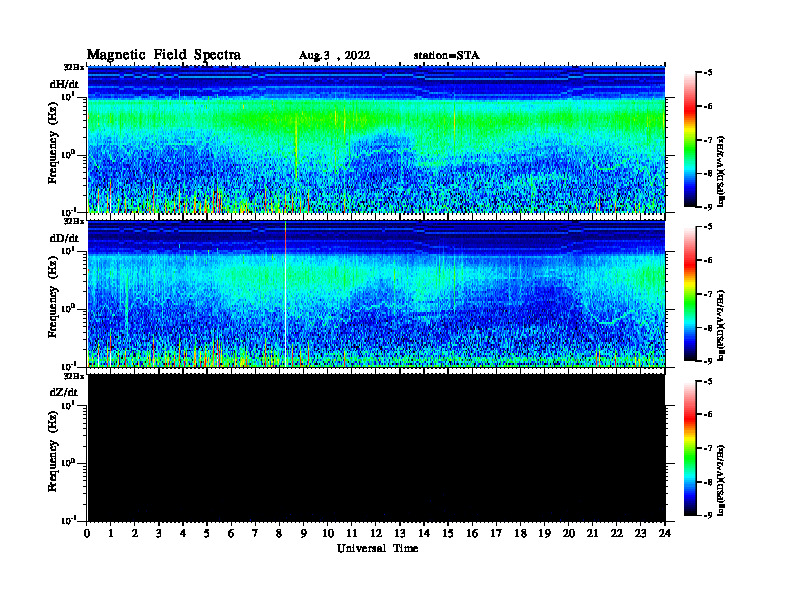Click the "-5" tick on dZ/dt color bar
Image resolution: width=792 pixels, height=612 pixels.
tap(709, 382)
